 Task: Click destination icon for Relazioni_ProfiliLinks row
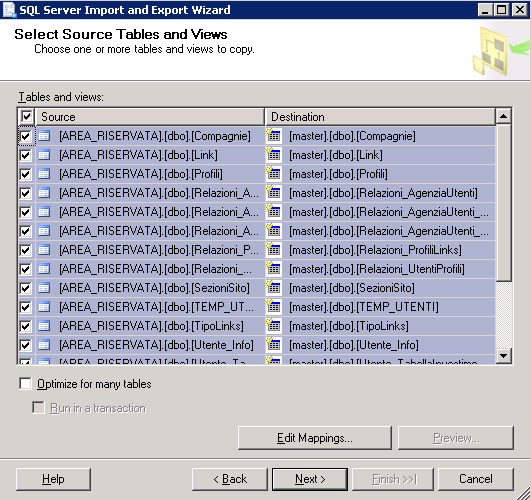(x=274, y=249)
